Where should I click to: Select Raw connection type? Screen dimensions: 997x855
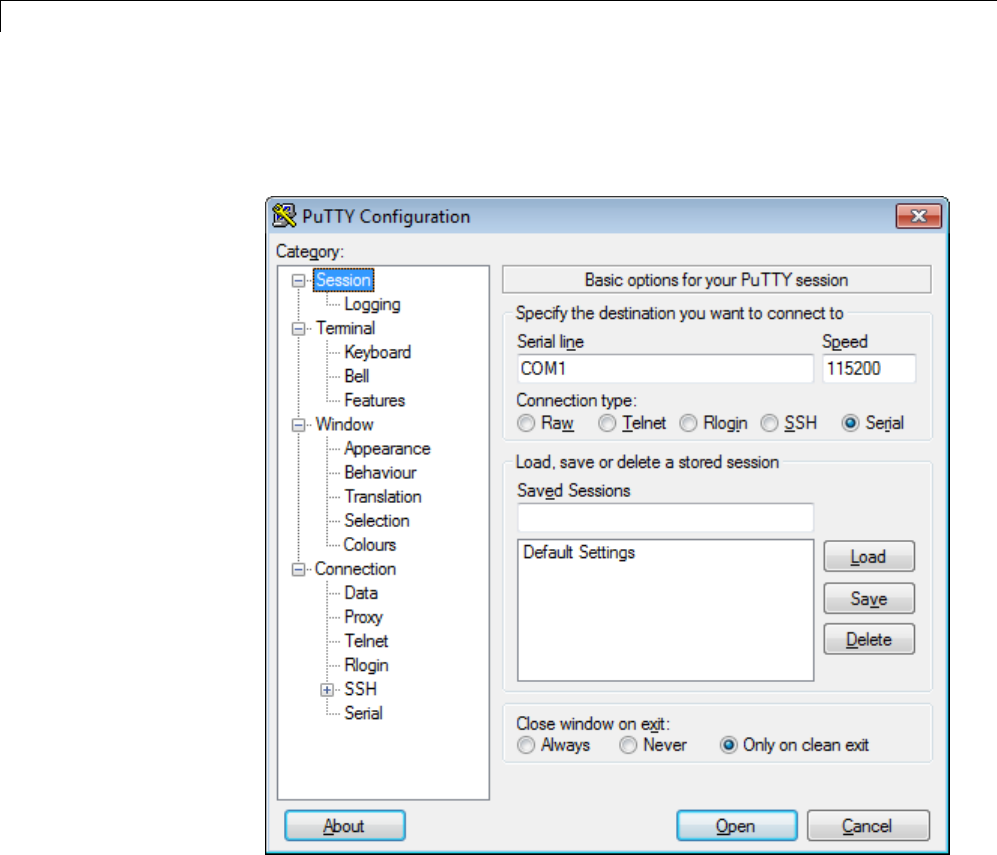[526, 423]
